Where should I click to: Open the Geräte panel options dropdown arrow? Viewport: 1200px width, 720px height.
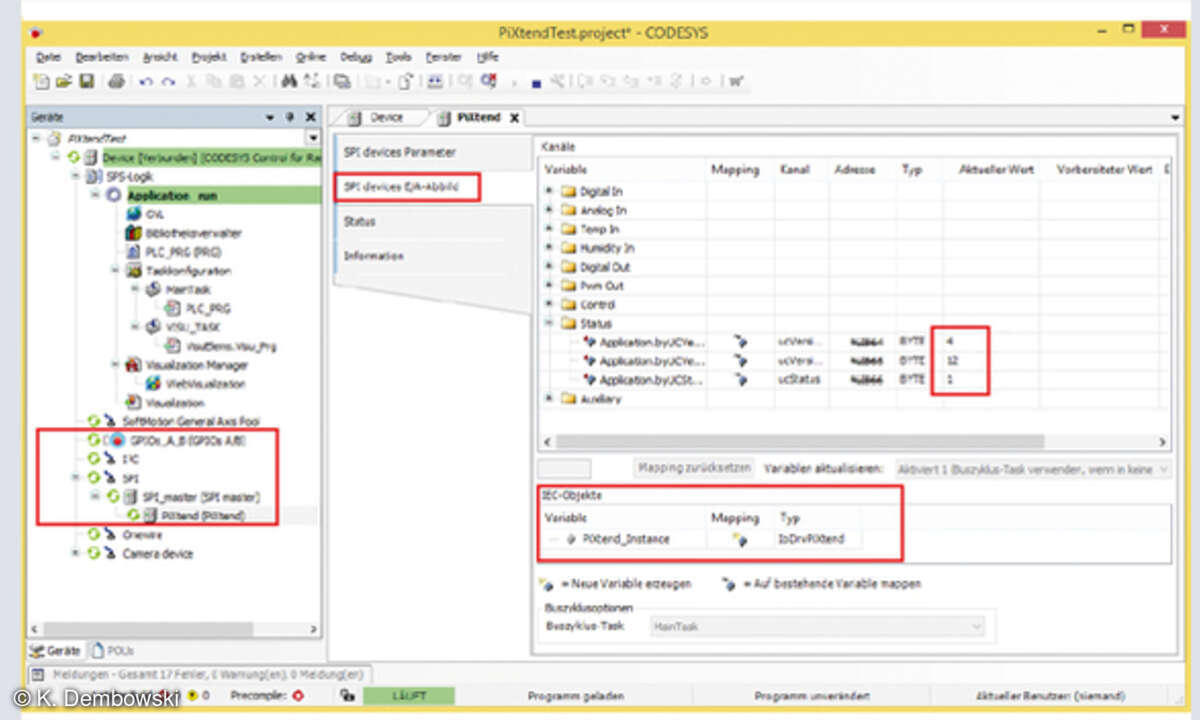point(271,117)
